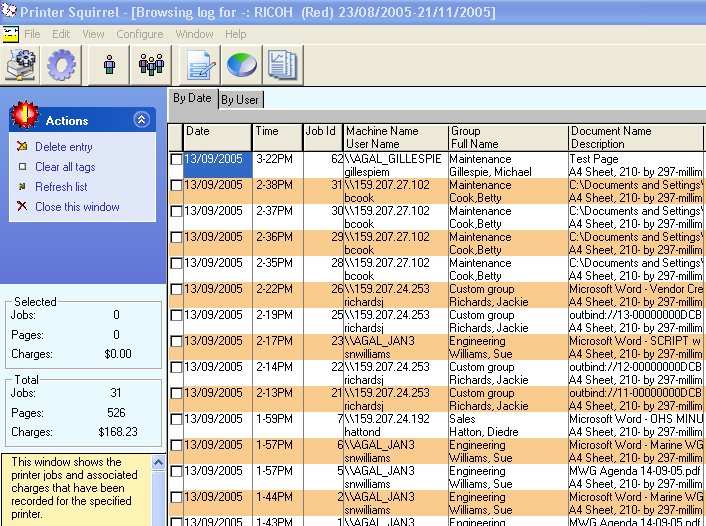The height and width of the screenshot is (526, 706).
Task: Tag the 2-22PM job 26 checkbox
Action: coord(176,289)
